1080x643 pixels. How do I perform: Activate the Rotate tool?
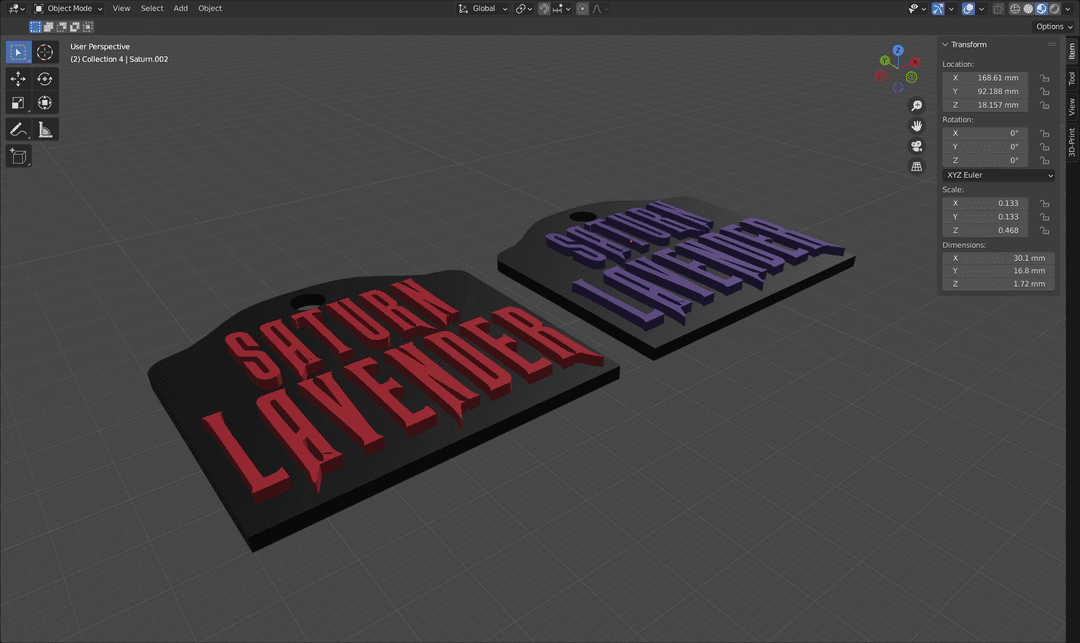pyautogui.click(x=45, y=78)
